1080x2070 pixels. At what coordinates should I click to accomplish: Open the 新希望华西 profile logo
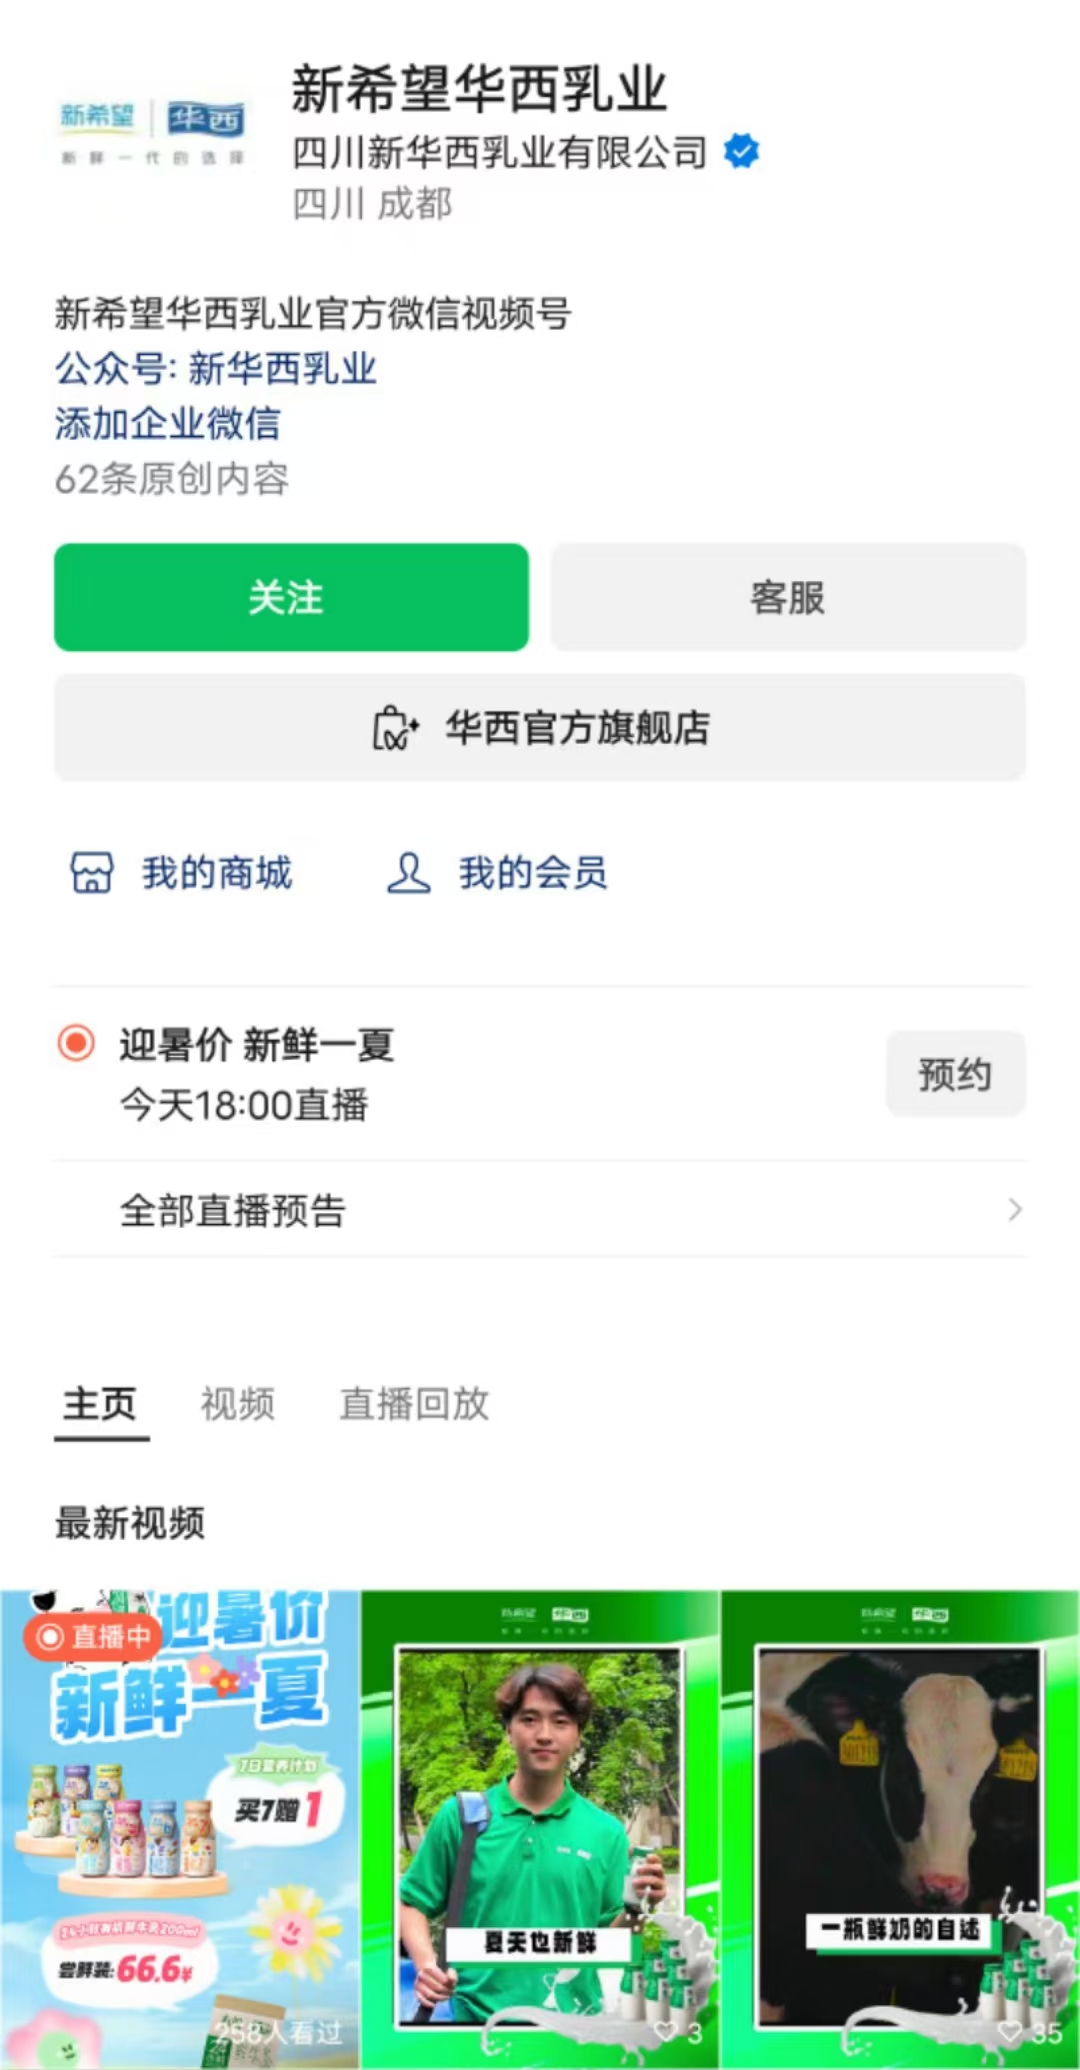(x=152, y=132)
